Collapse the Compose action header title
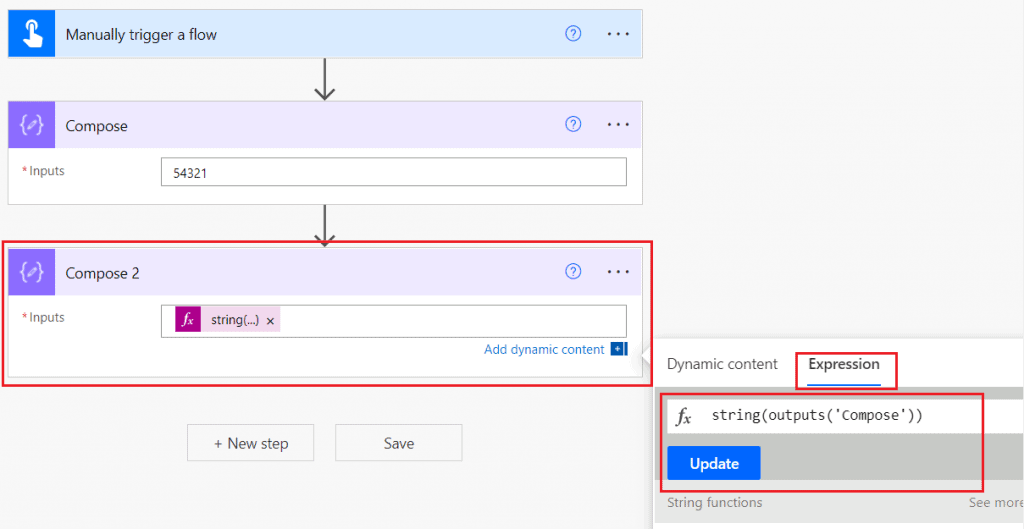 click(96, 125)
